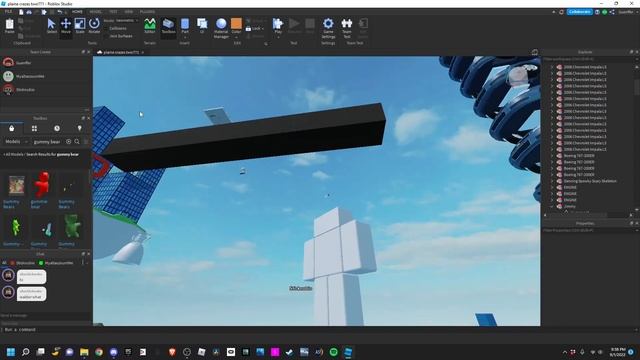Viewport: 640px width, 360px height.
Task: Switch to the MODEL ribbon tab
Action: [x=96, y=12]
